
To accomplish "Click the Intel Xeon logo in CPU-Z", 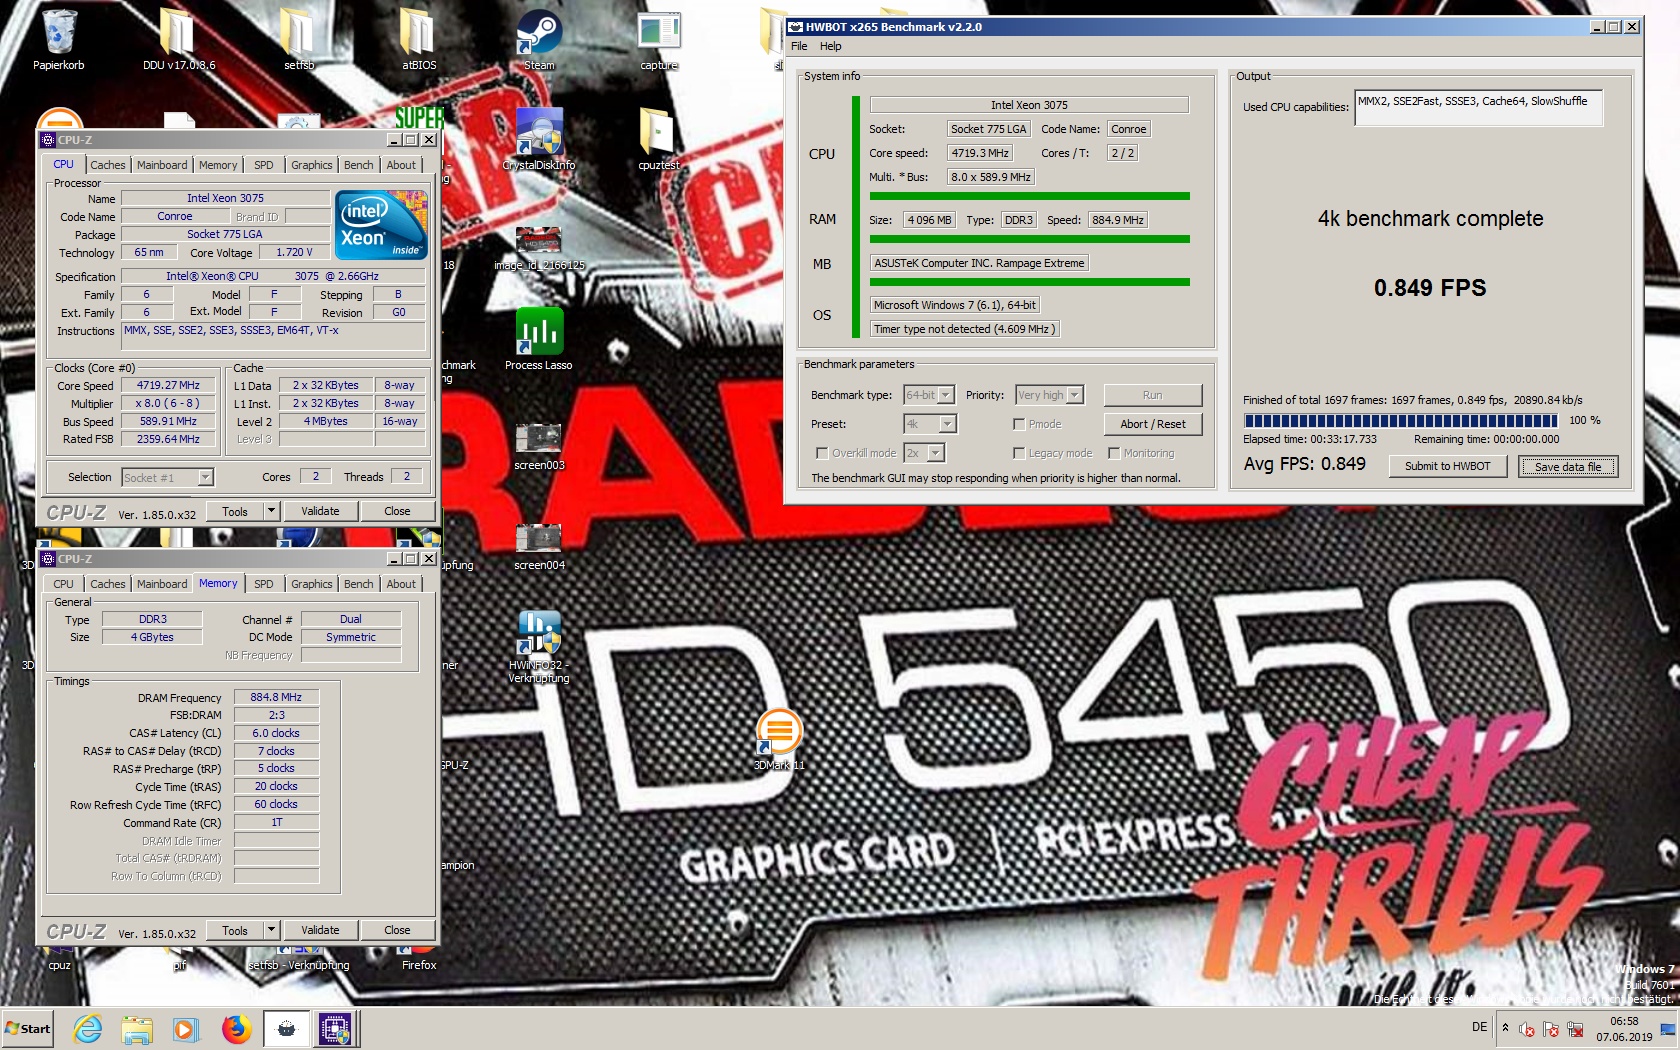I will tap(381, 225).
